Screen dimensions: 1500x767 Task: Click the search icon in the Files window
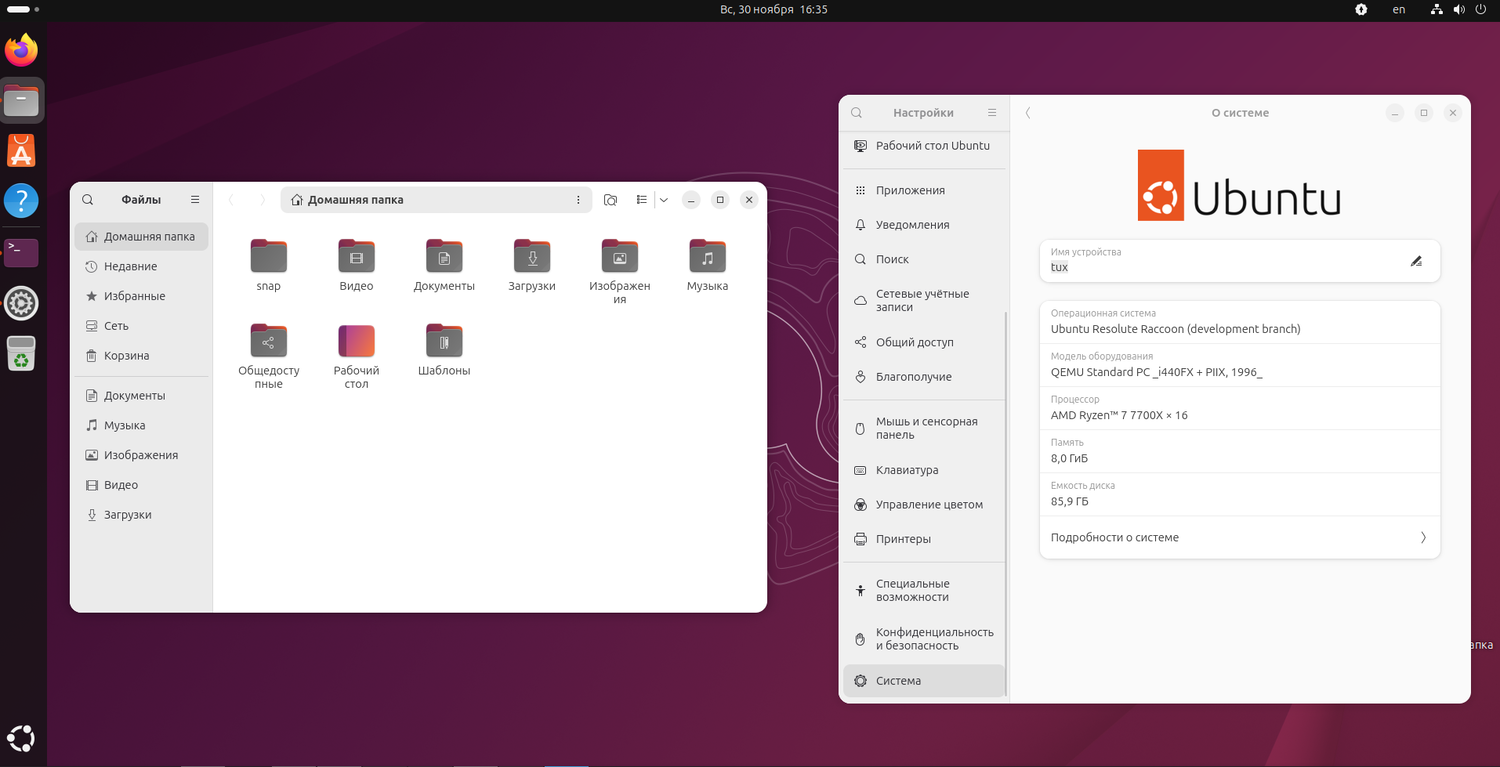pos(88,200)
